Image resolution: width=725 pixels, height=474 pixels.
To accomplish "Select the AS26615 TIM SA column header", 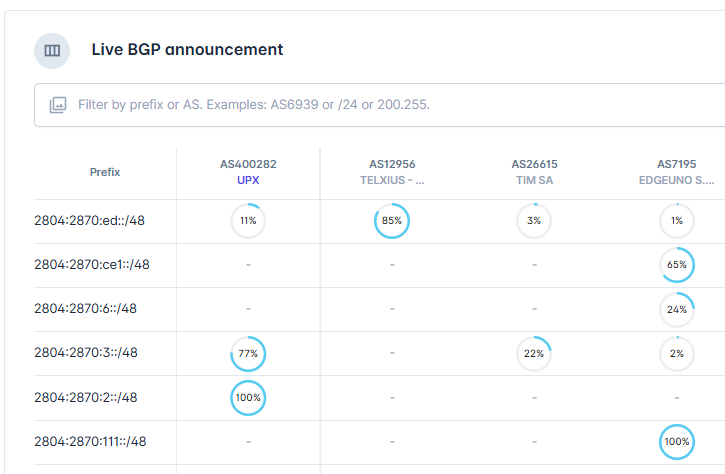I will tap(534, 172).
